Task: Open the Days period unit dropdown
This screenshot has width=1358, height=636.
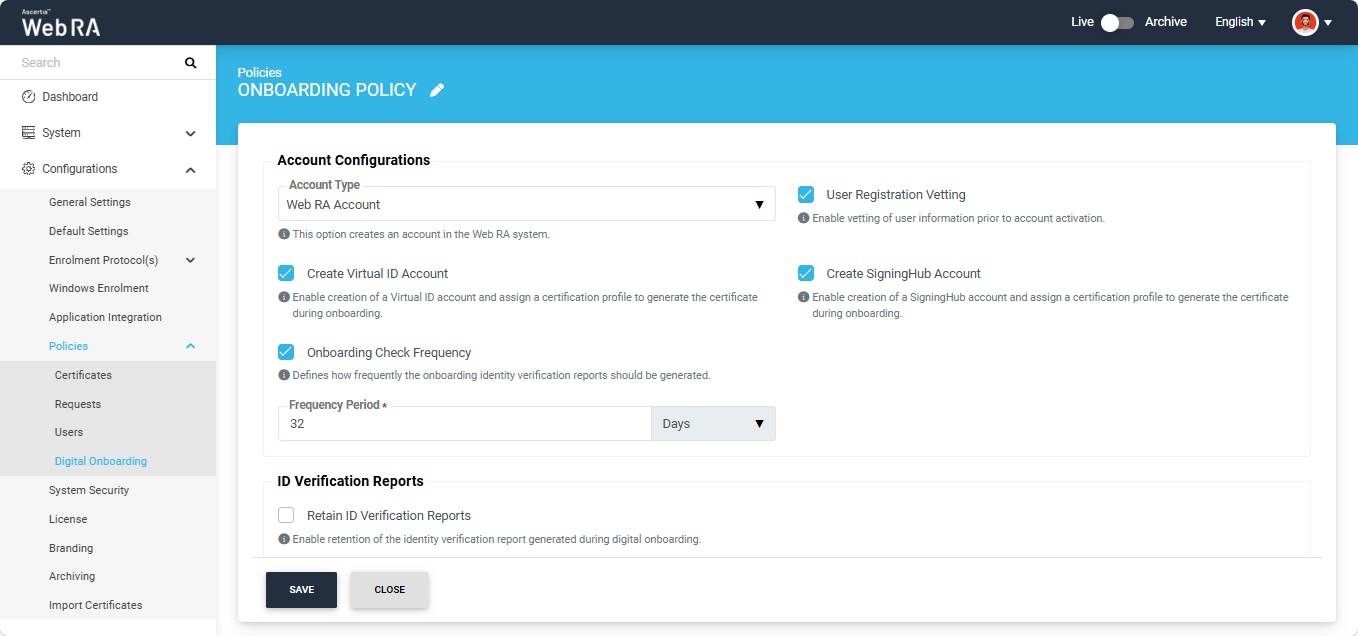Action: pos(713,424)
